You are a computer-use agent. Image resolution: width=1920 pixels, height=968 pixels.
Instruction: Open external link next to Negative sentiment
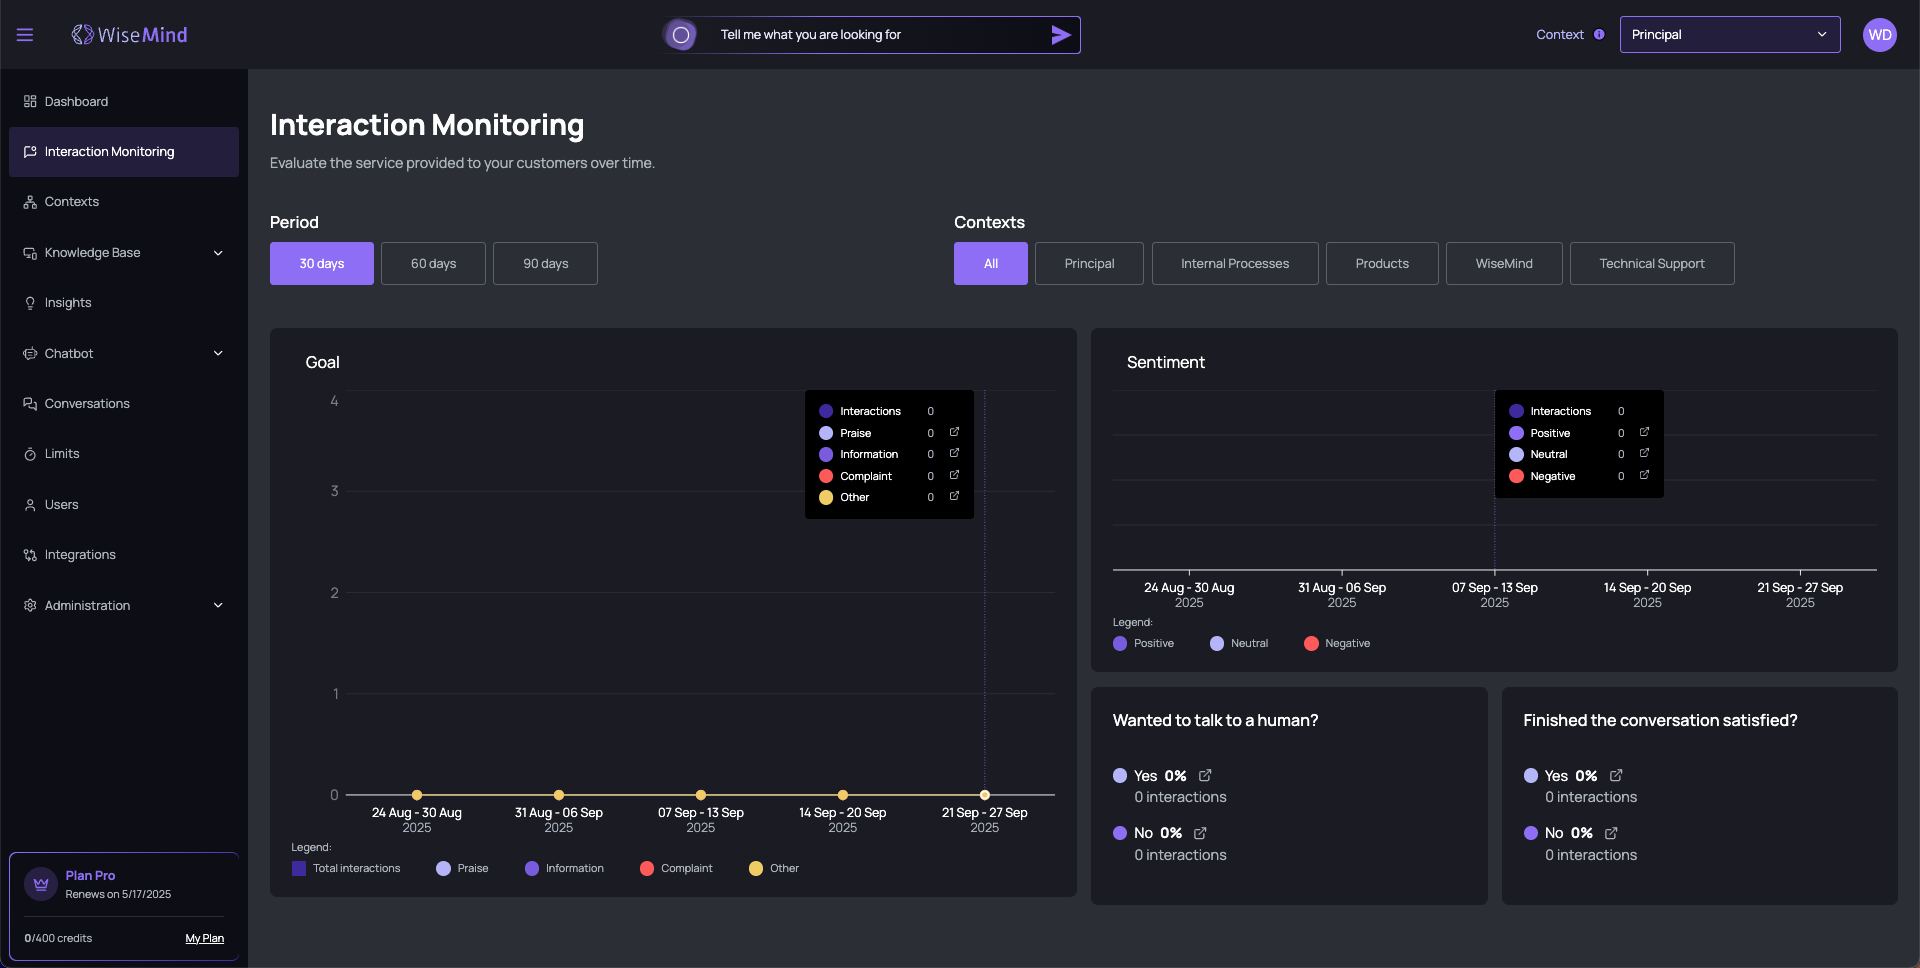(1644, 475)
